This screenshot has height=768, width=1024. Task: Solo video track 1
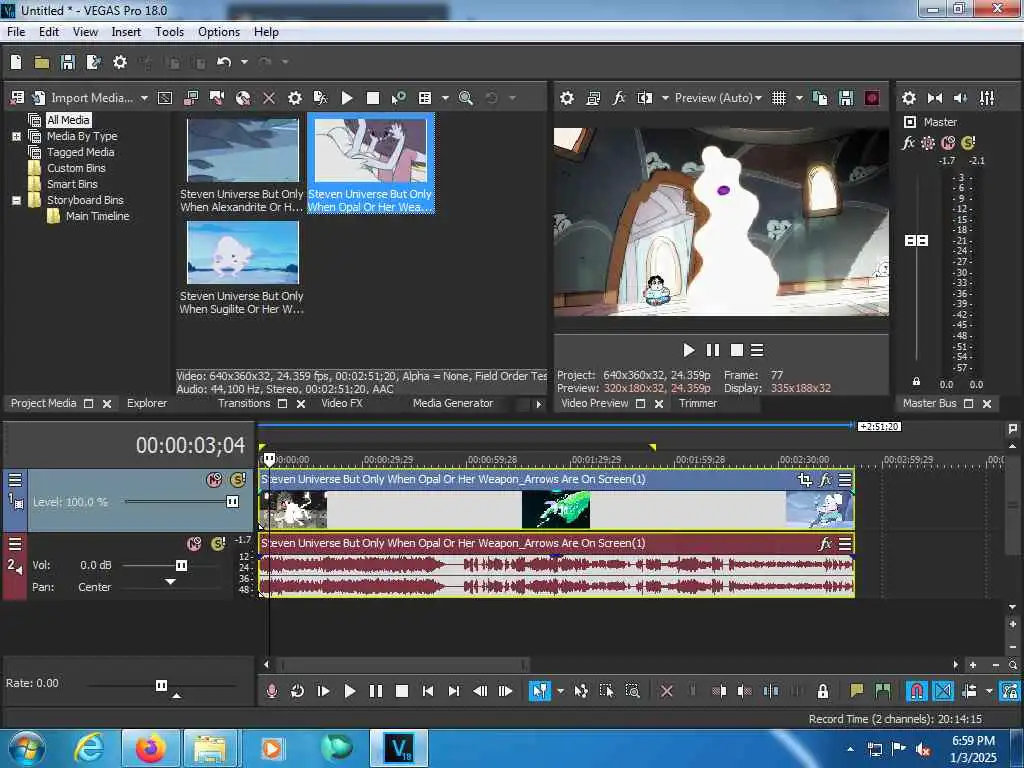pos(238,480)
